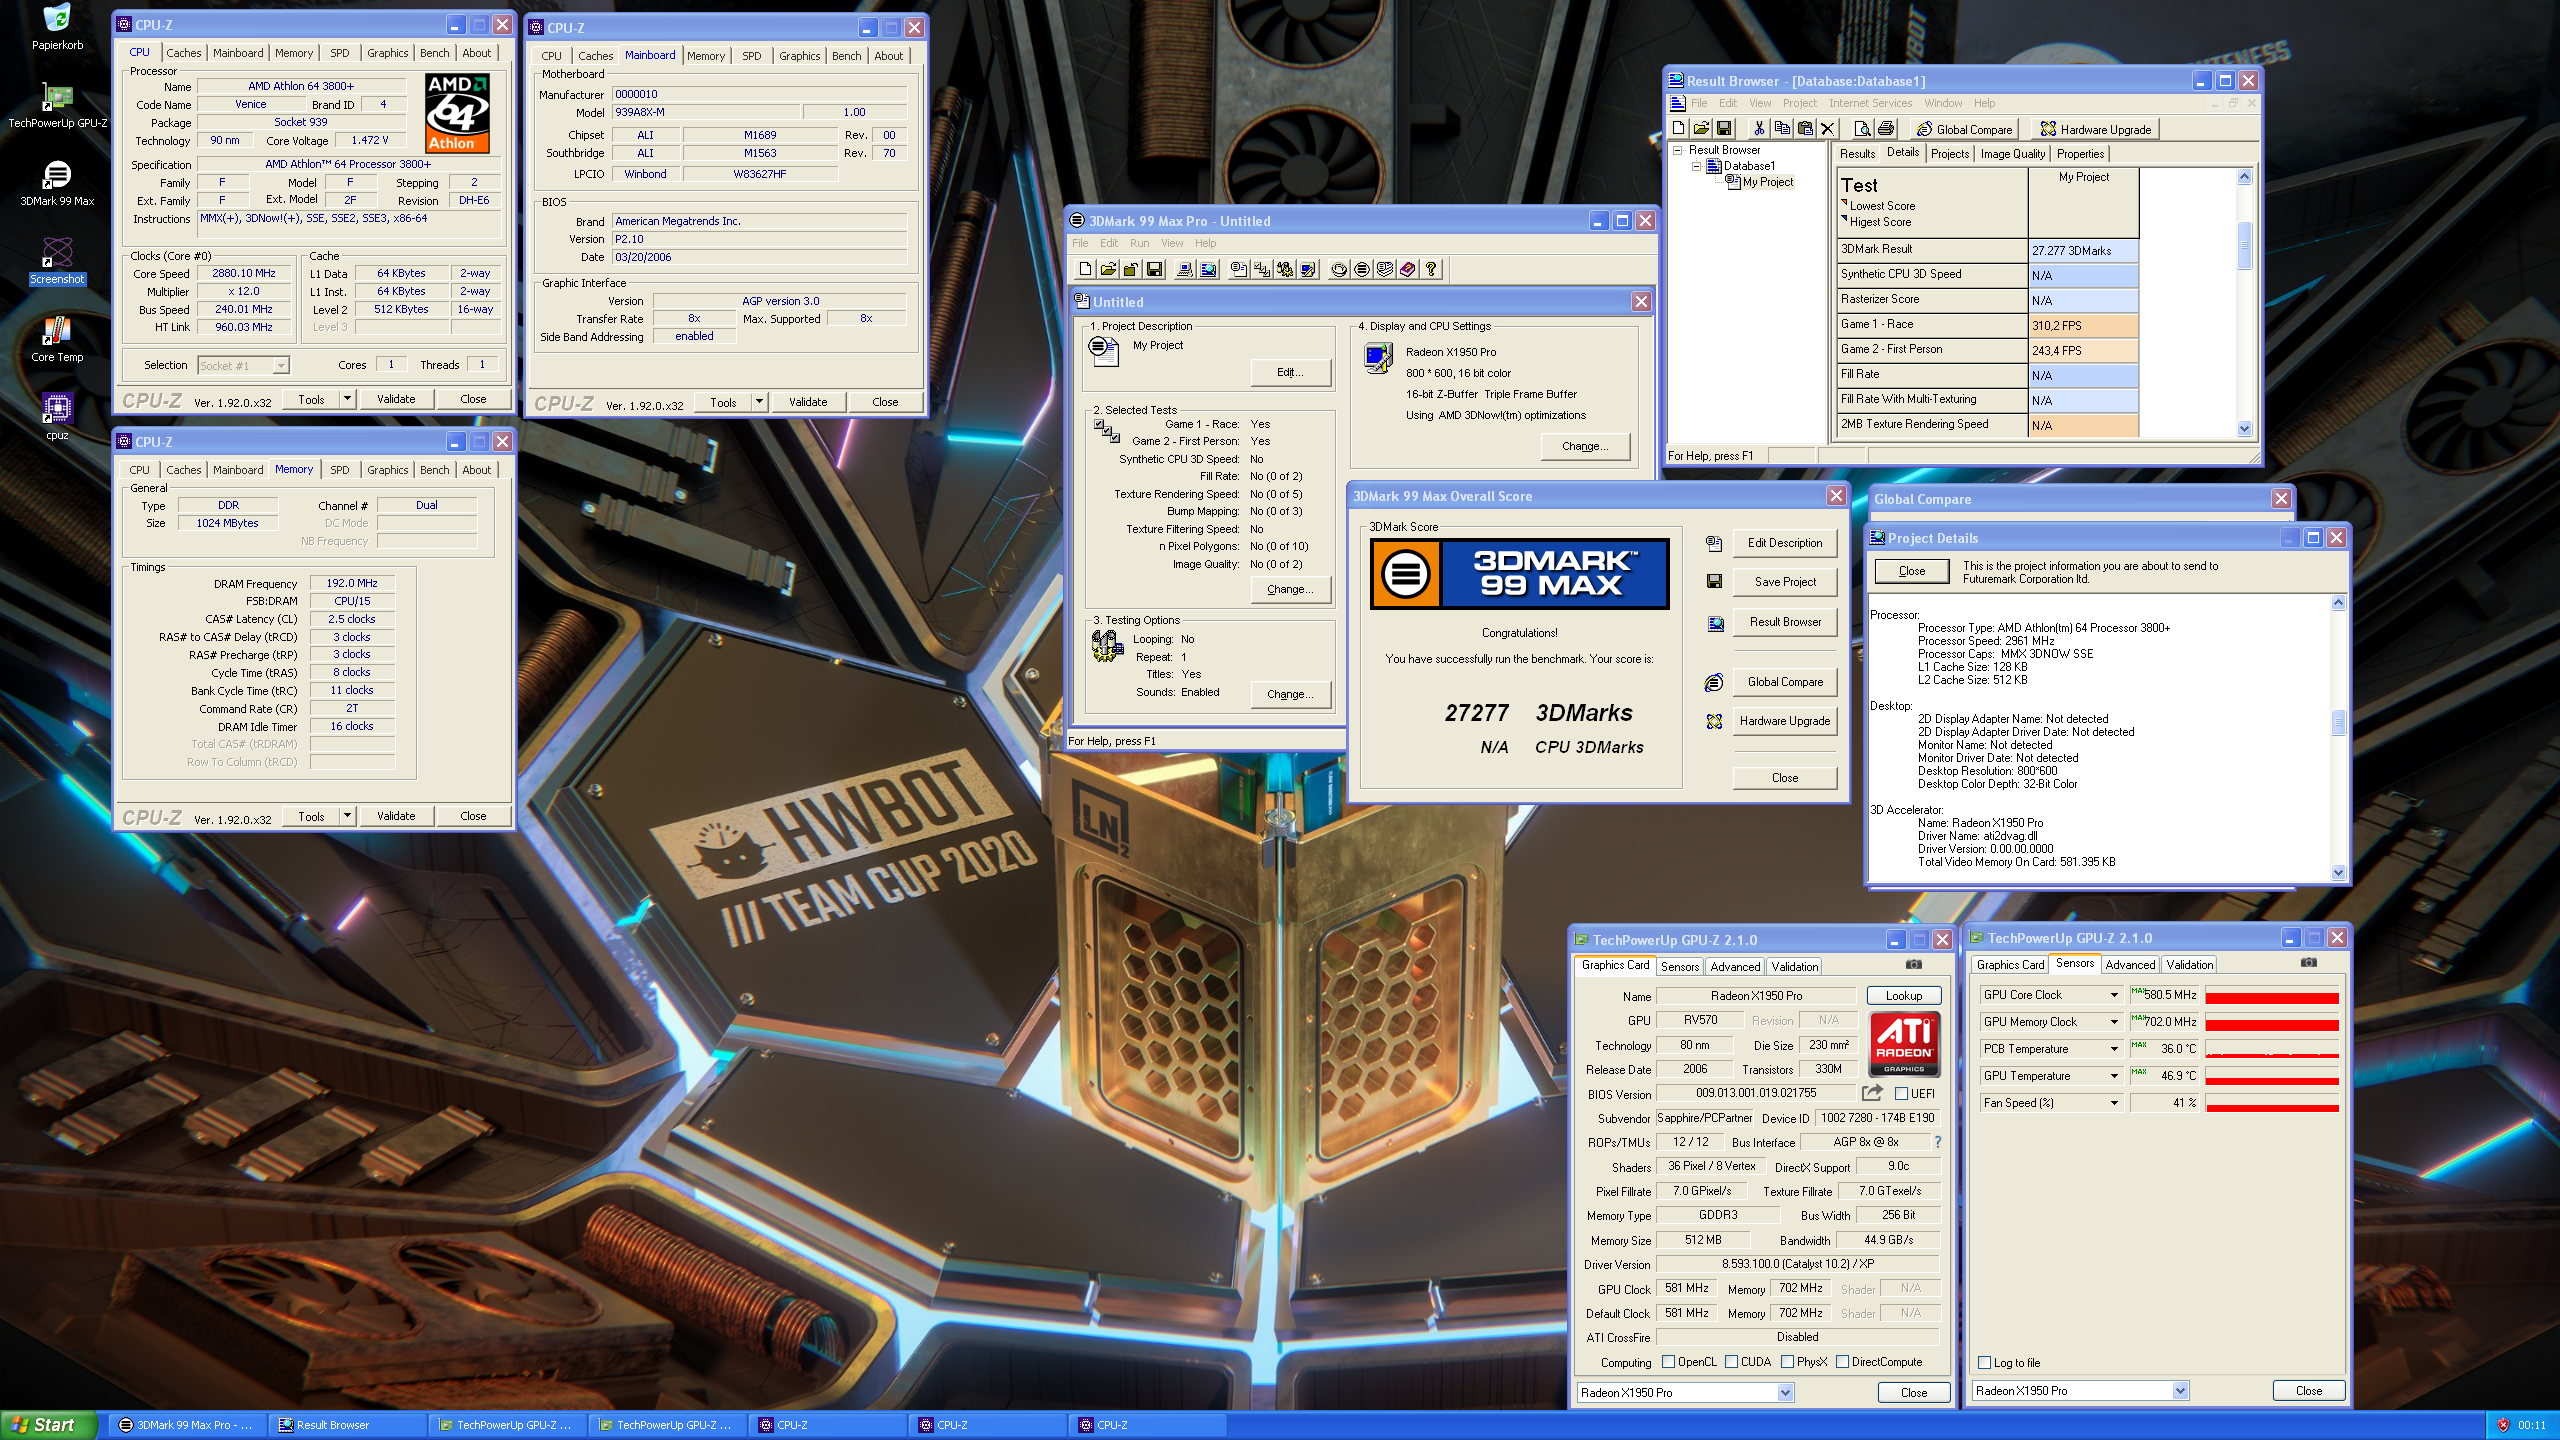Open Advanced tab in GPU-Z Sensors window
Image resolution: width=2560 pixels, height=1440 pixels.
click(2130, 965)
